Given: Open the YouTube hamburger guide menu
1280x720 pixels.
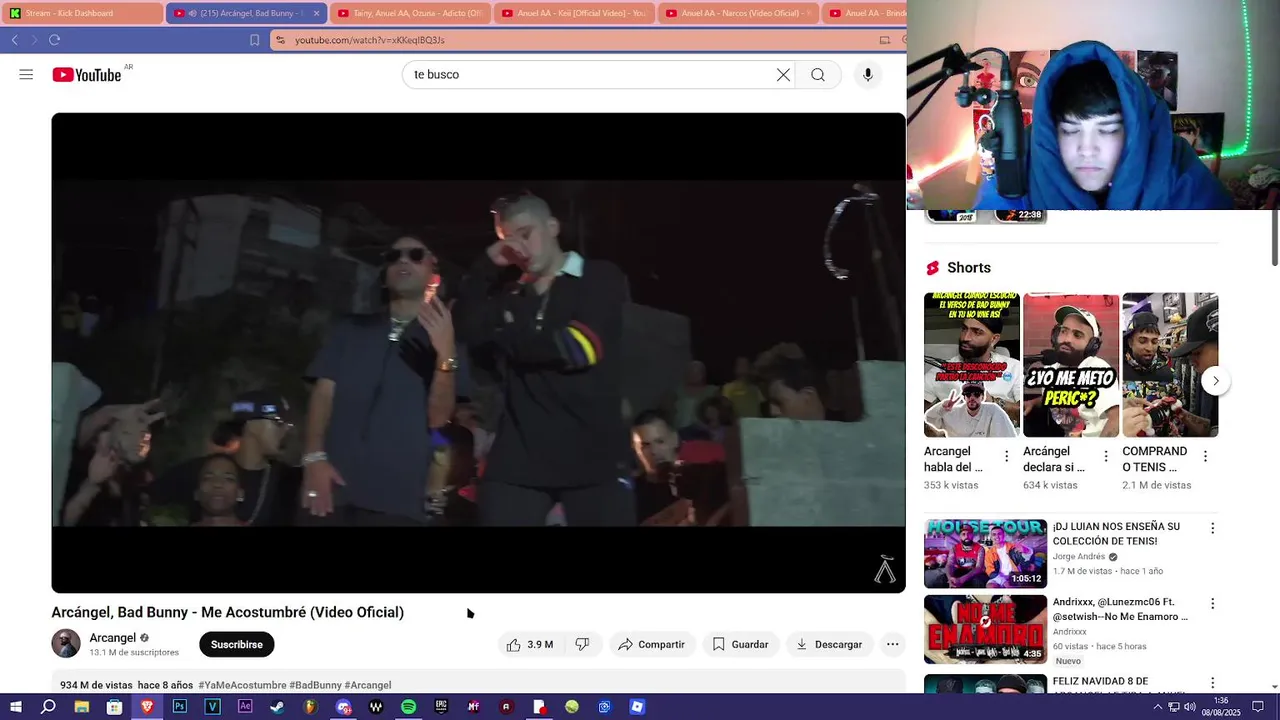Looking at the screenshot, I should click(x=26, y=75).
